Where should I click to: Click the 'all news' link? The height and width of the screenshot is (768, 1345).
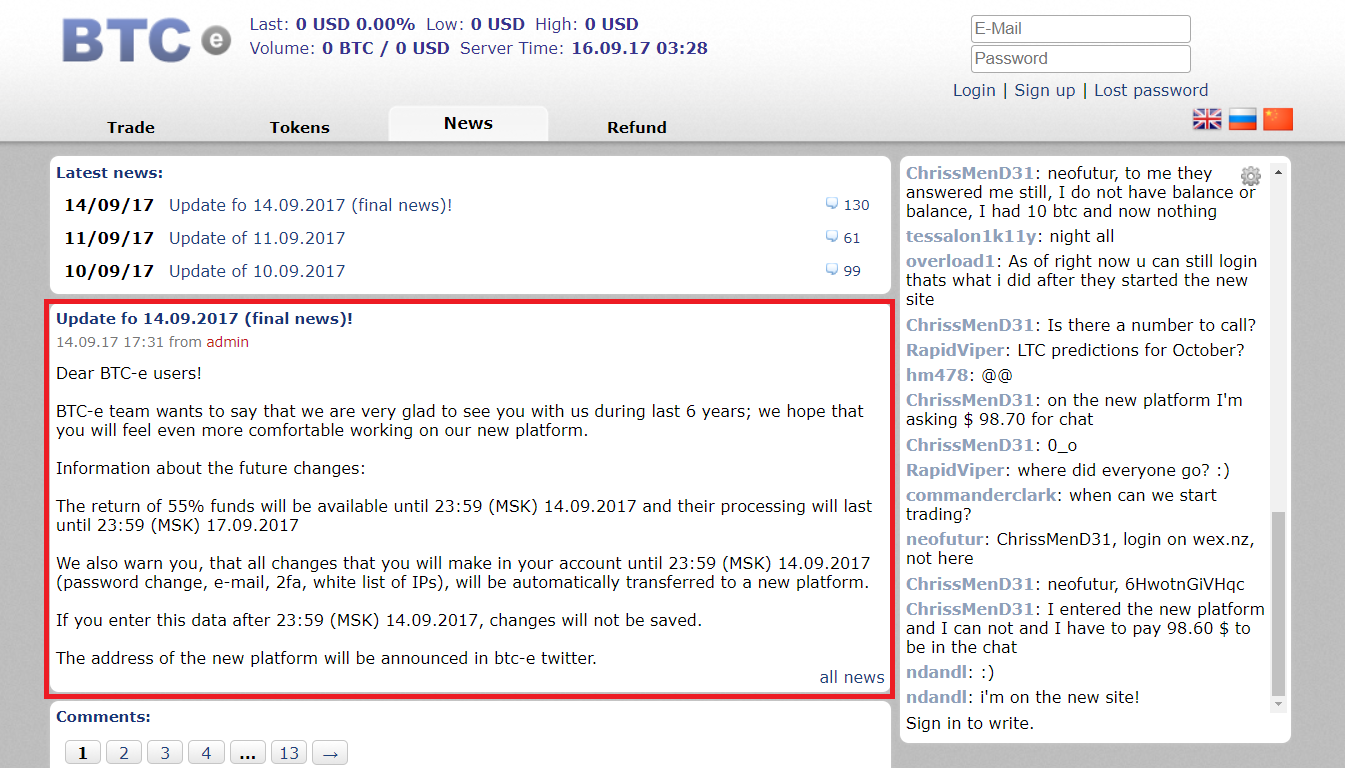(x=852, y=677)
